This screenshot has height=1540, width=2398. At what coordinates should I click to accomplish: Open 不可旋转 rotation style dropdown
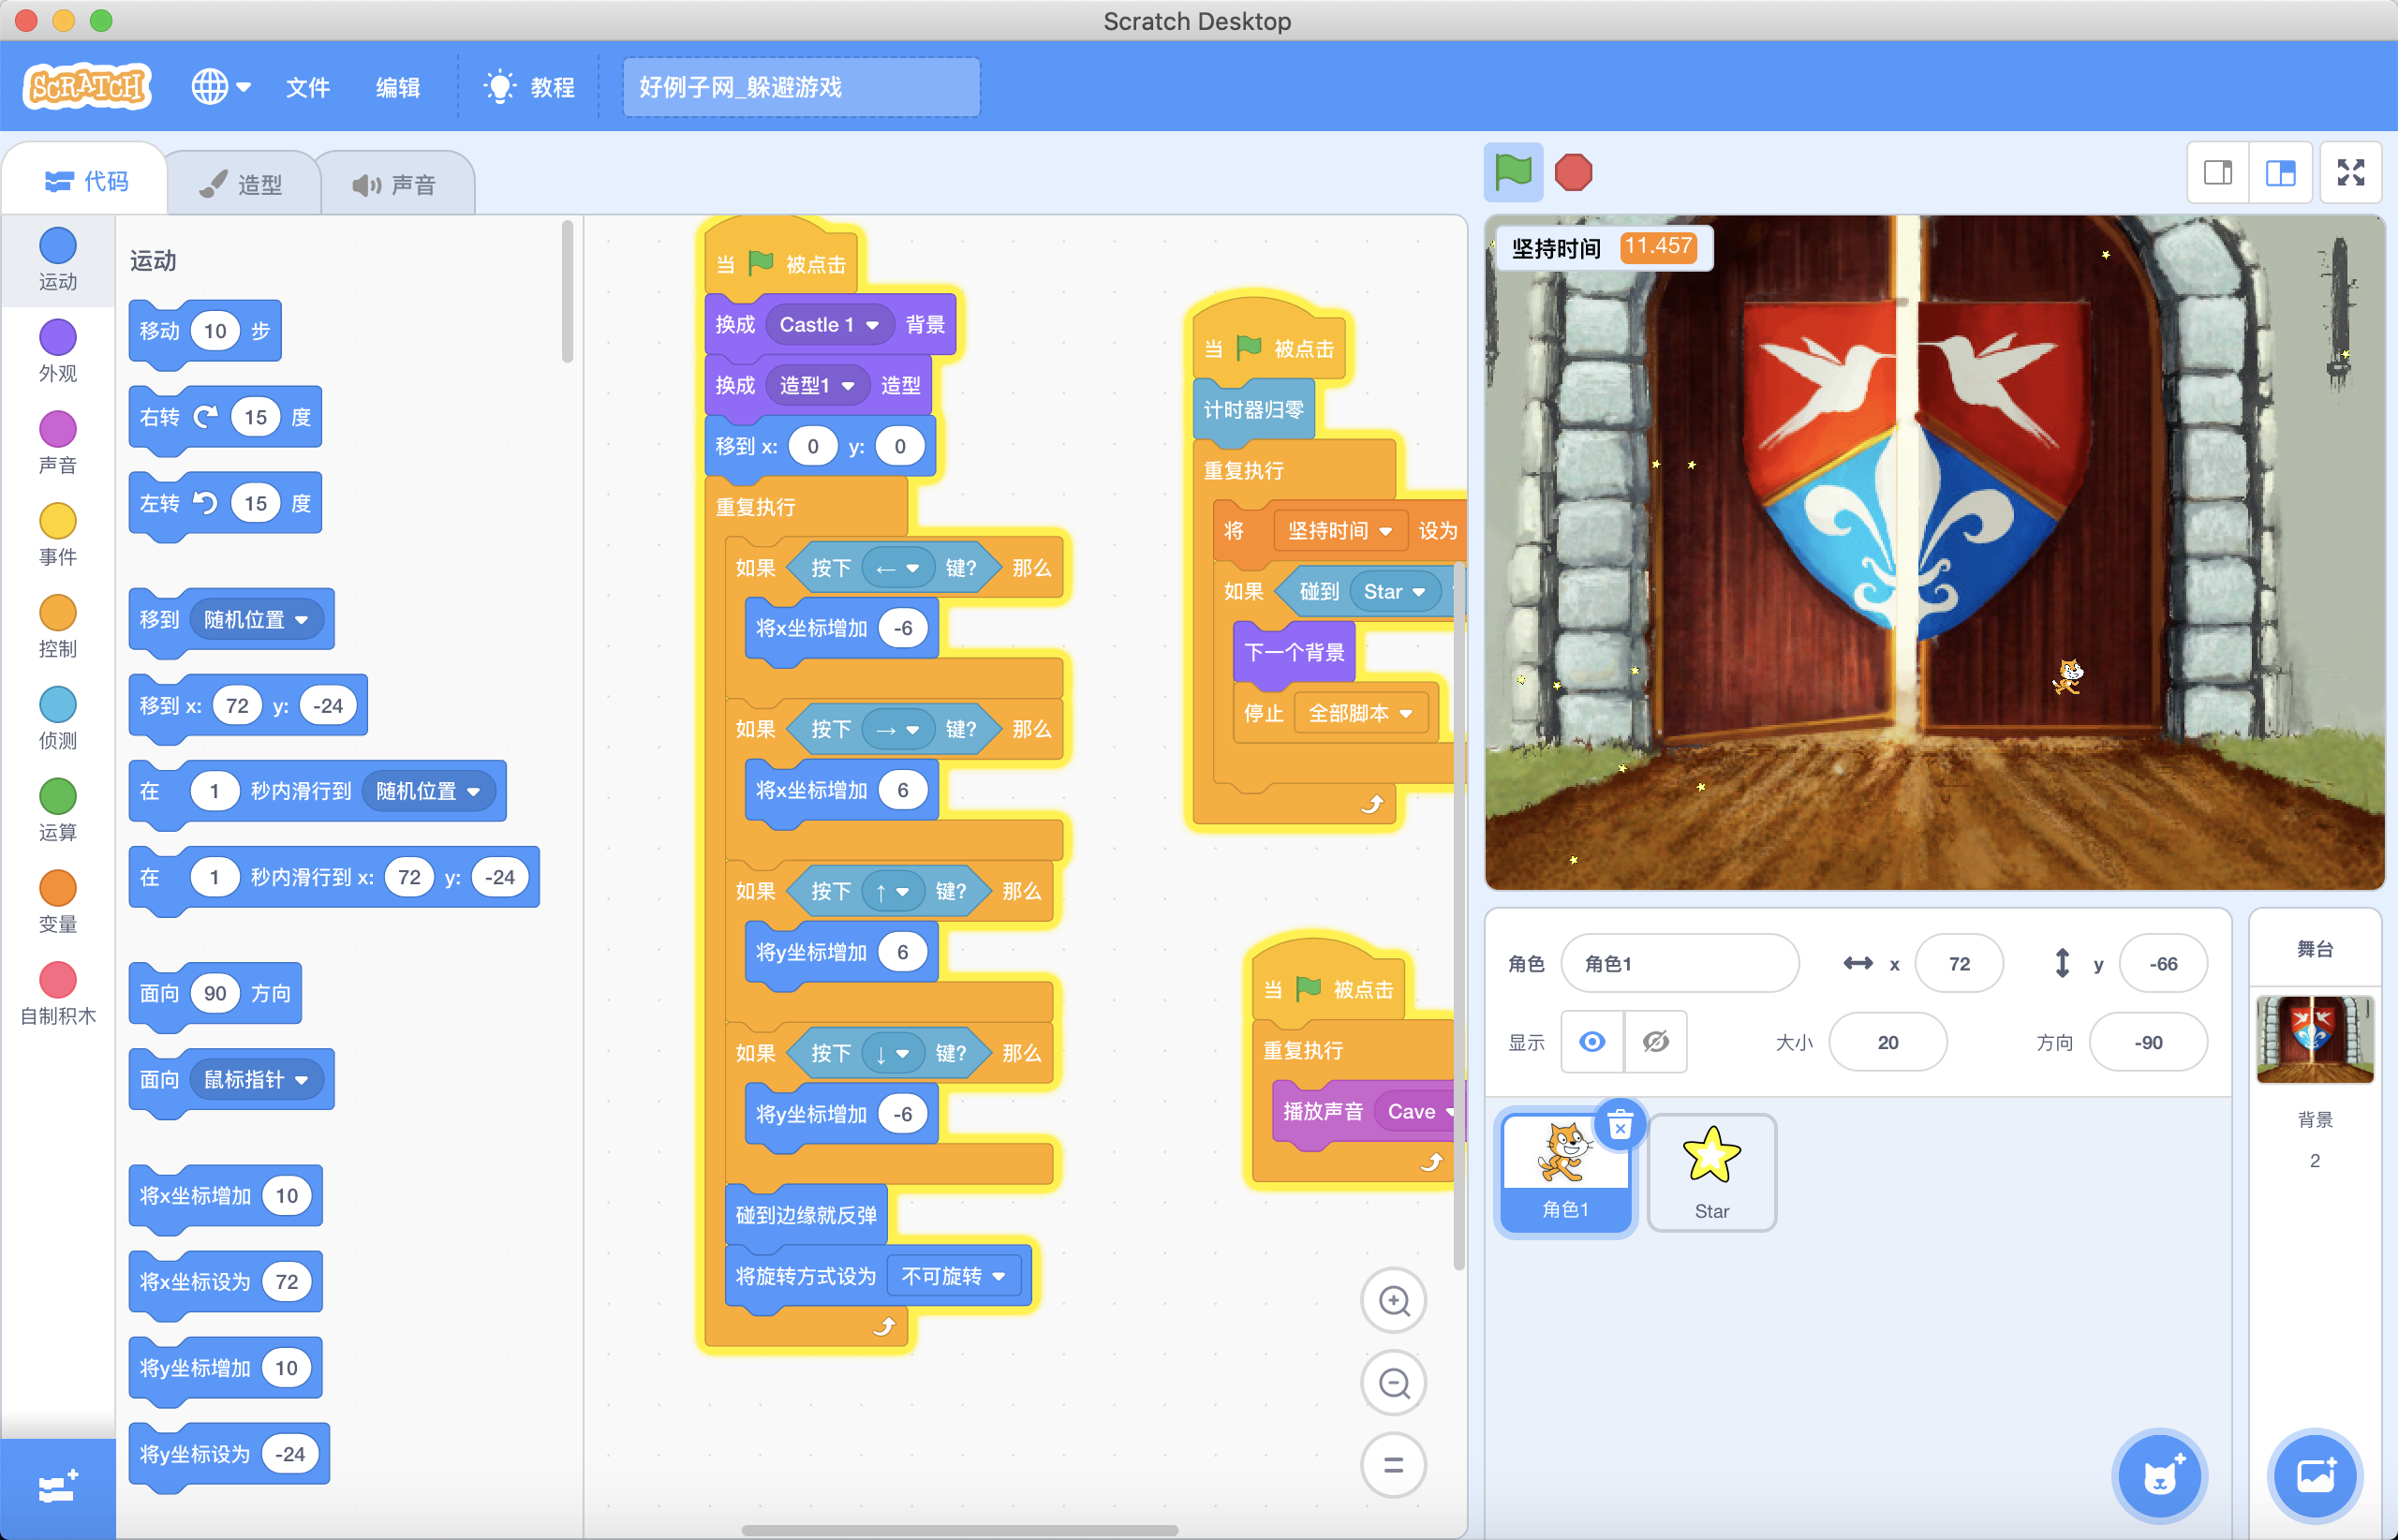pos(953,1276)
